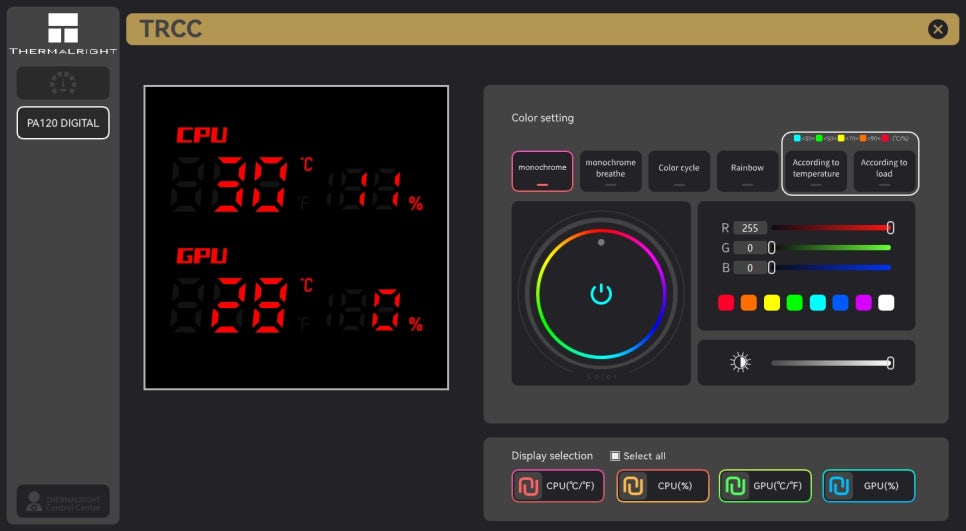
Task: Toggle the CPU(℃/℉) display option
Action: tap(558, 486)
